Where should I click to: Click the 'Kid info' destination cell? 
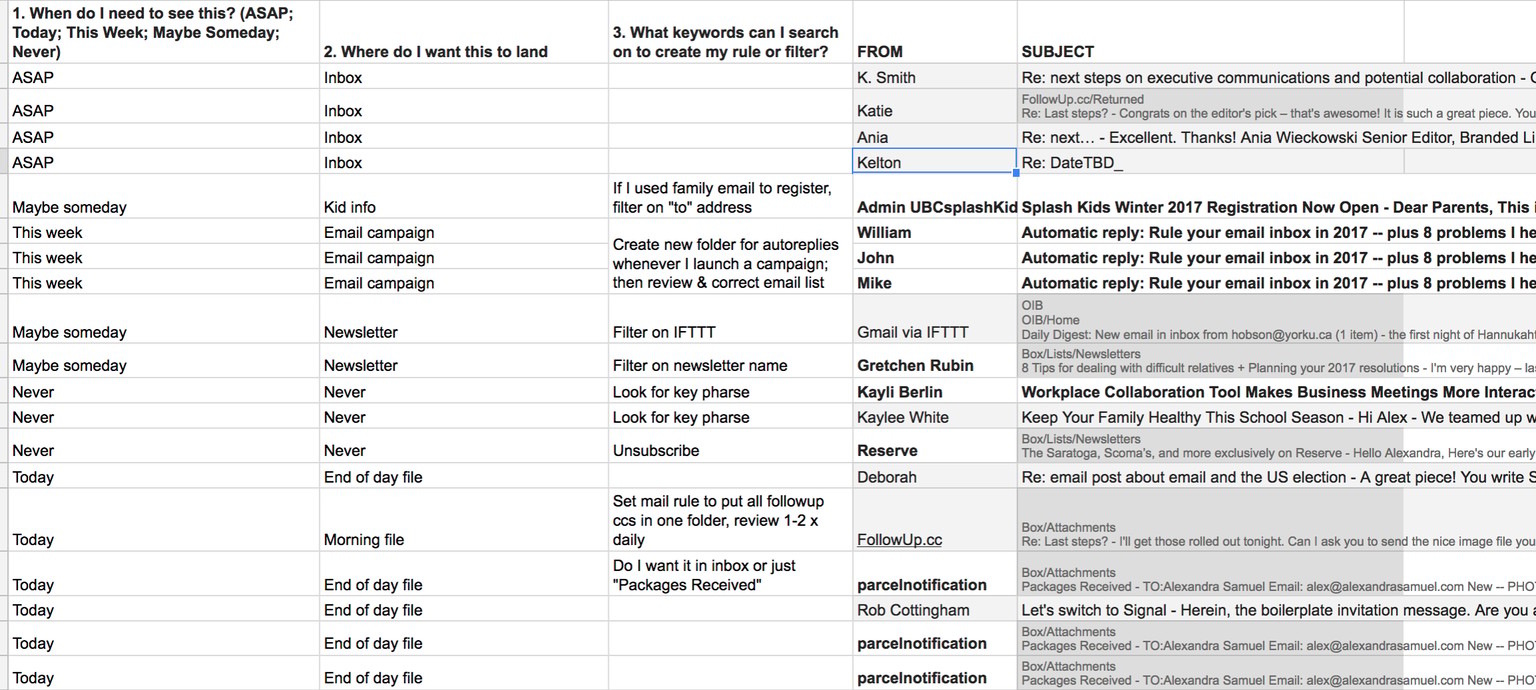coord(464,197)
